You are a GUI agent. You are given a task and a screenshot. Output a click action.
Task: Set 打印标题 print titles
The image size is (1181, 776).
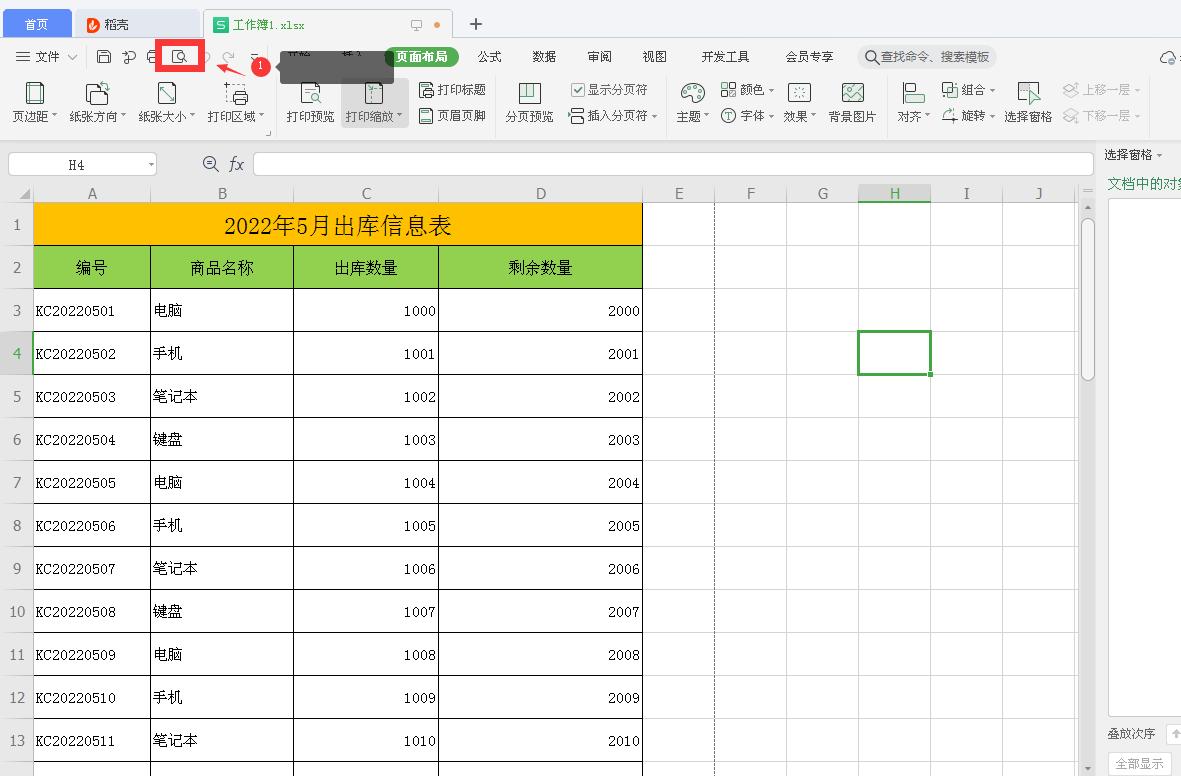click(x=453, y=89)
